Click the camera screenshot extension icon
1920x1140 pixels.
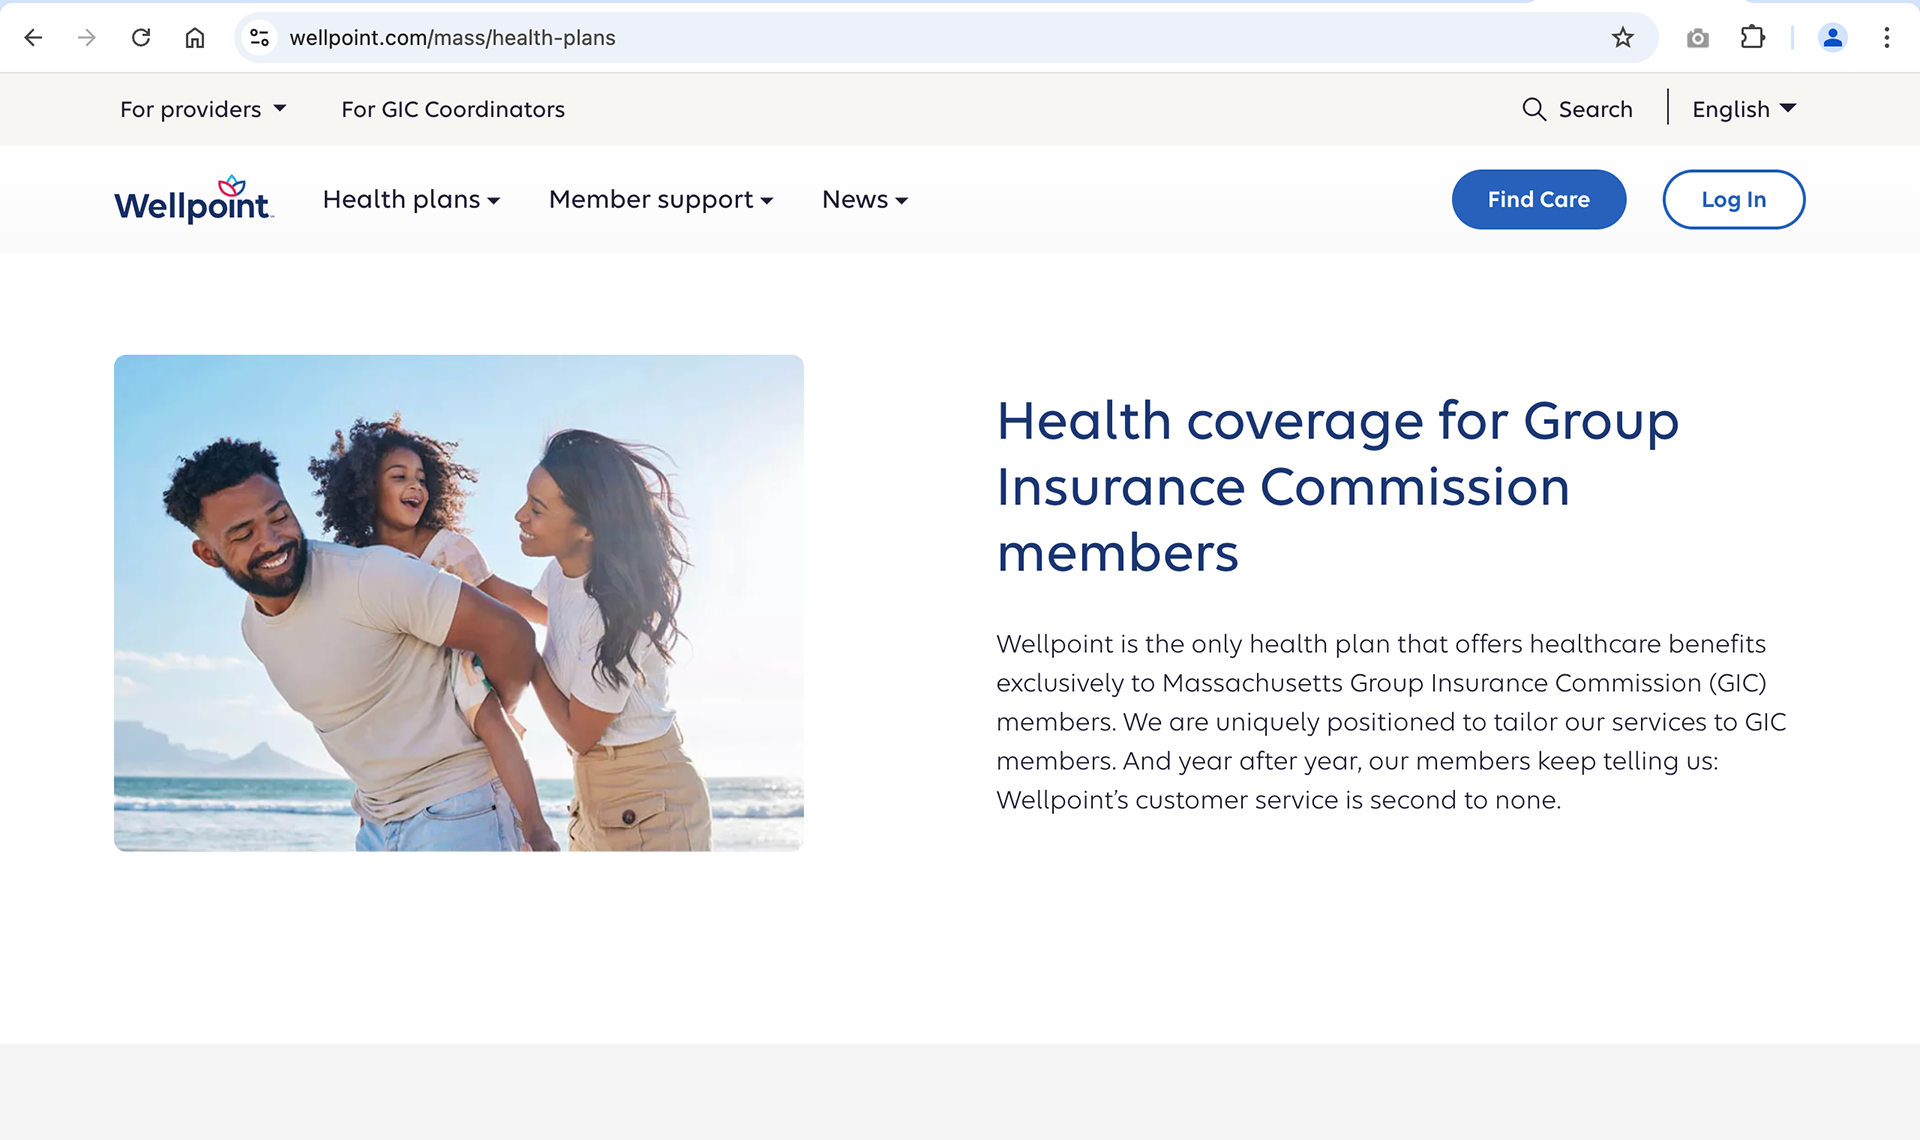tap(1697, 38)
